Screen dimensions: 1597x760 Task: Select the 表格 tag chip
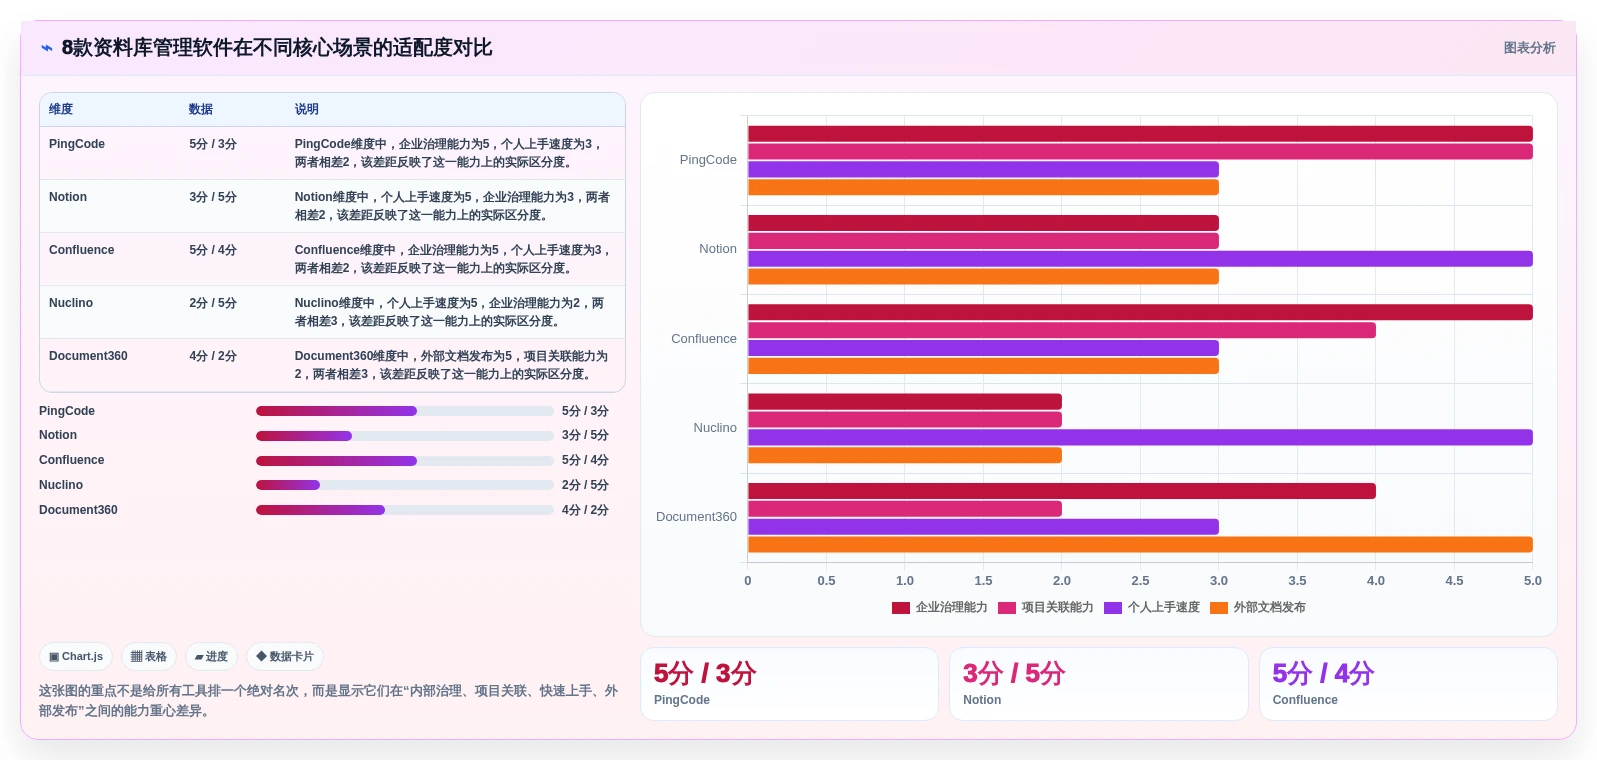point(149,657)
